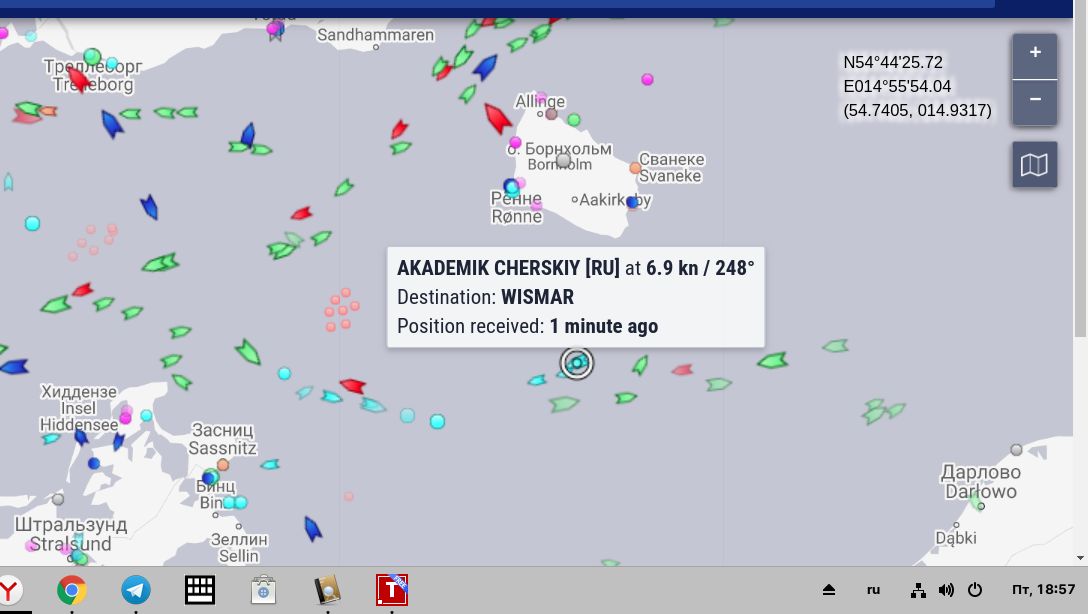Image resolution: width=1088 pixels, height=614 pixels.
Task: Open the red T application in taskbar
Action: (391, 590)
